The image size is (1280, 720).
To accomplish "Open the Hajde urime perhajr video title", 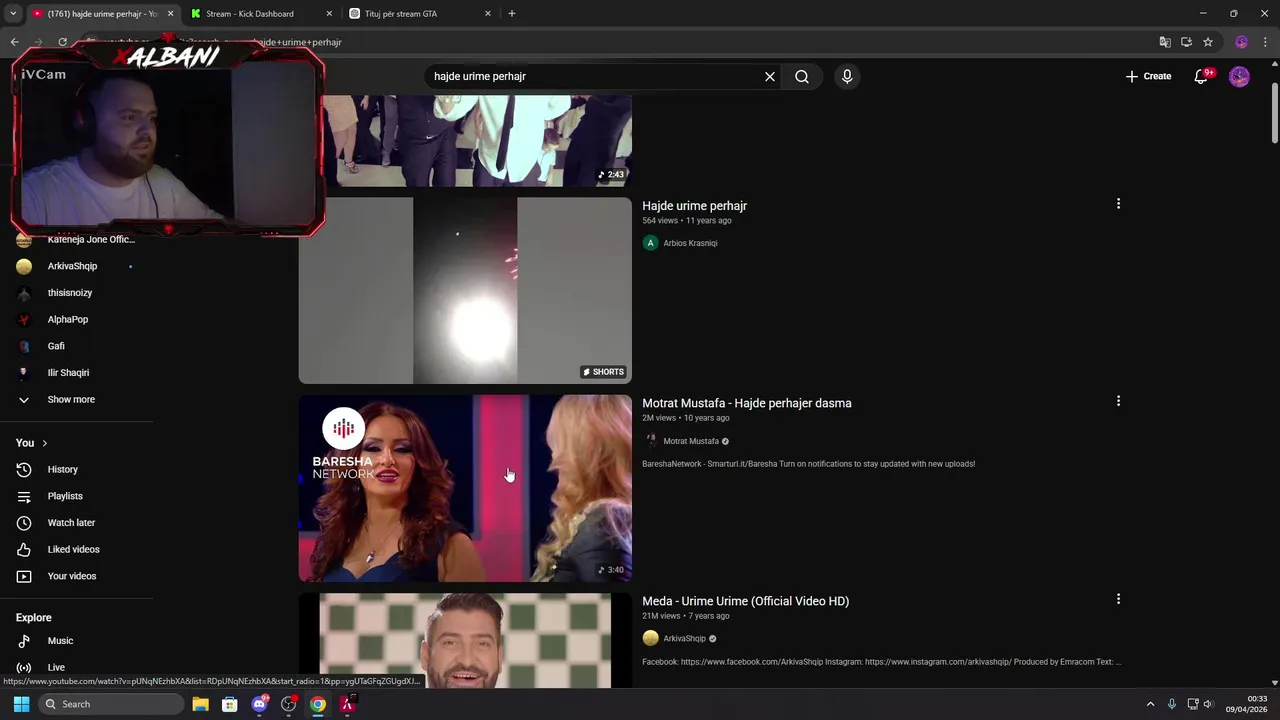I will (x=694, y=206).
